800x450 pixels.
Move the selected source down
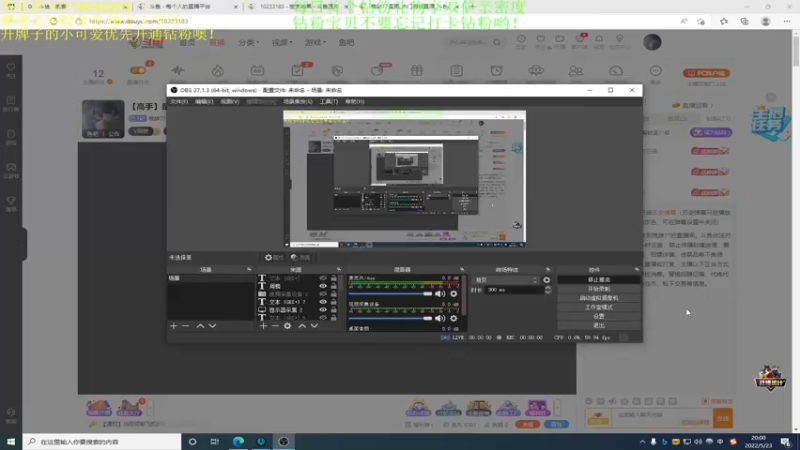click(314, 326)
